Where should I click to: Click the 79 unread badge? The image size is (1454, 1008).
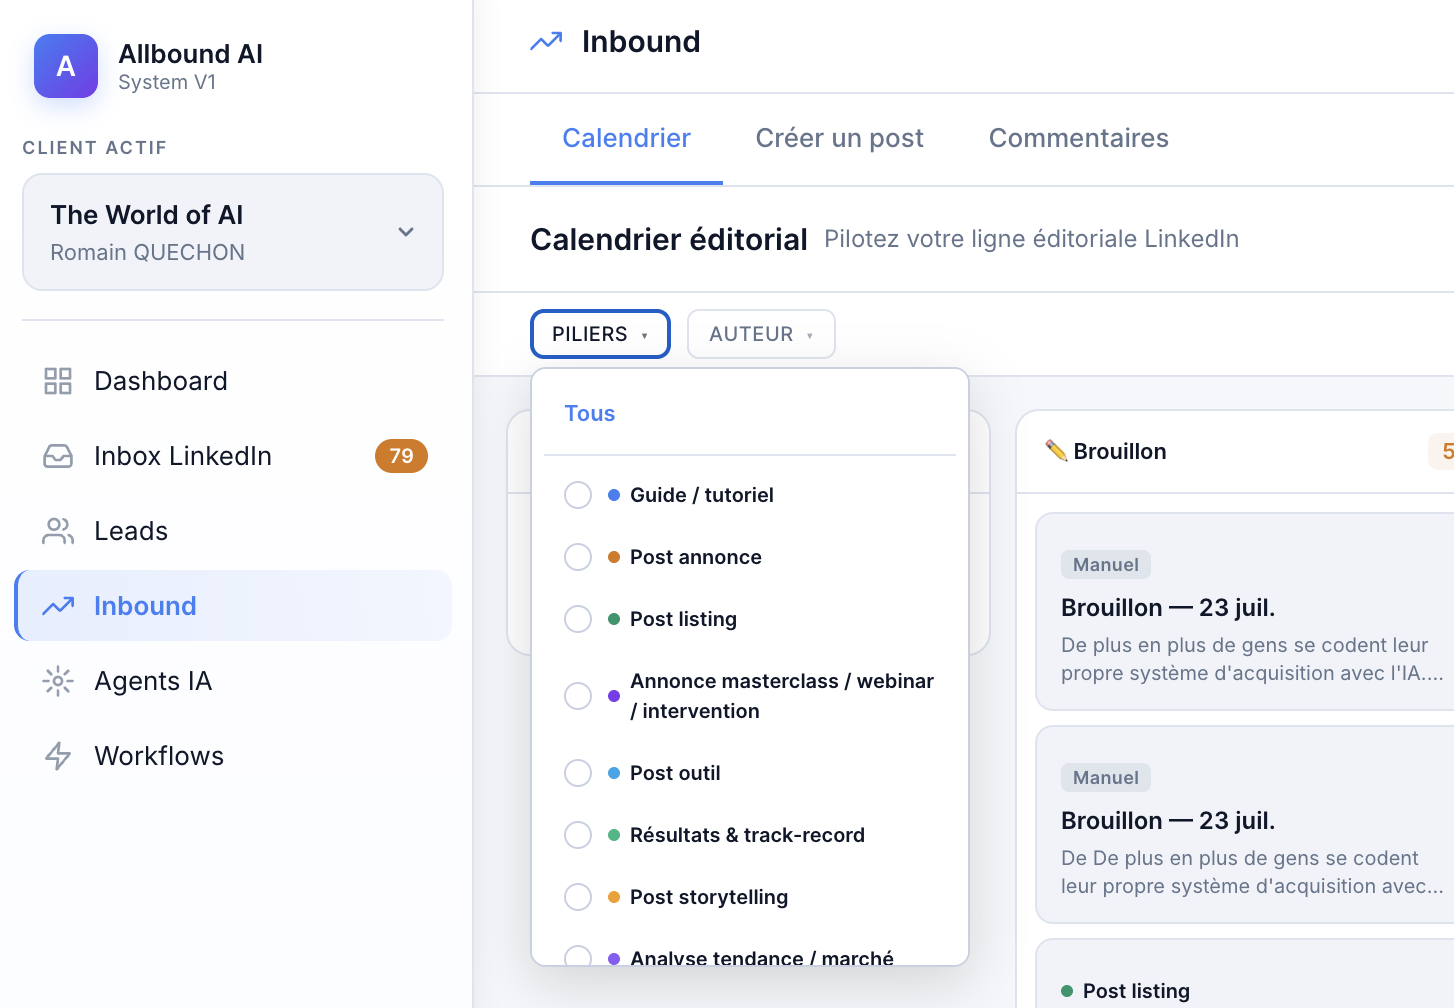[x=401, y=456]
